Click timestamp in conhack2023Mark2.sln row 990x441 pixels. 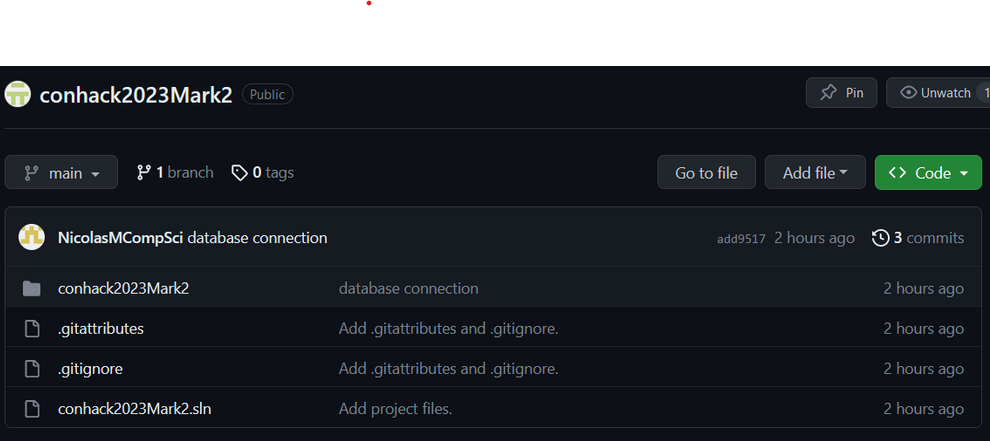tap(924, 409)
